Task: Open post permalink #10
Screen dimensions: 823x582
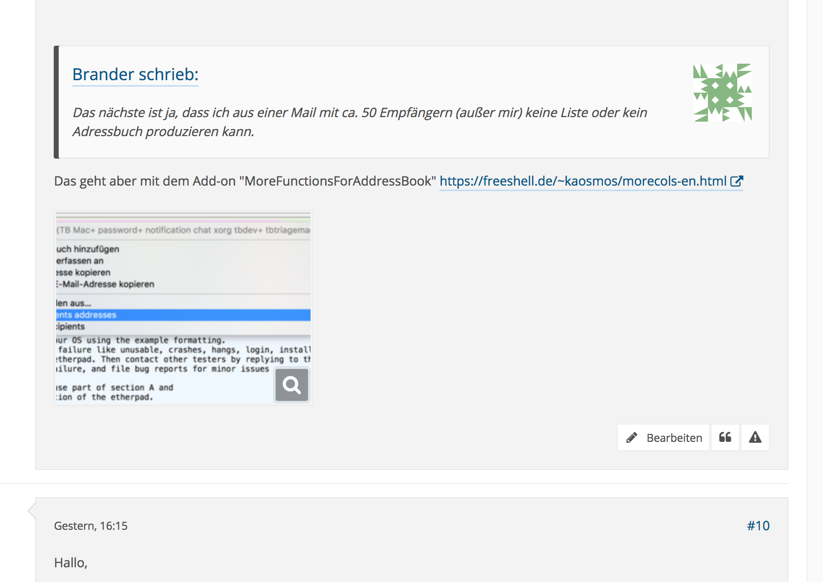Action: 758,526
